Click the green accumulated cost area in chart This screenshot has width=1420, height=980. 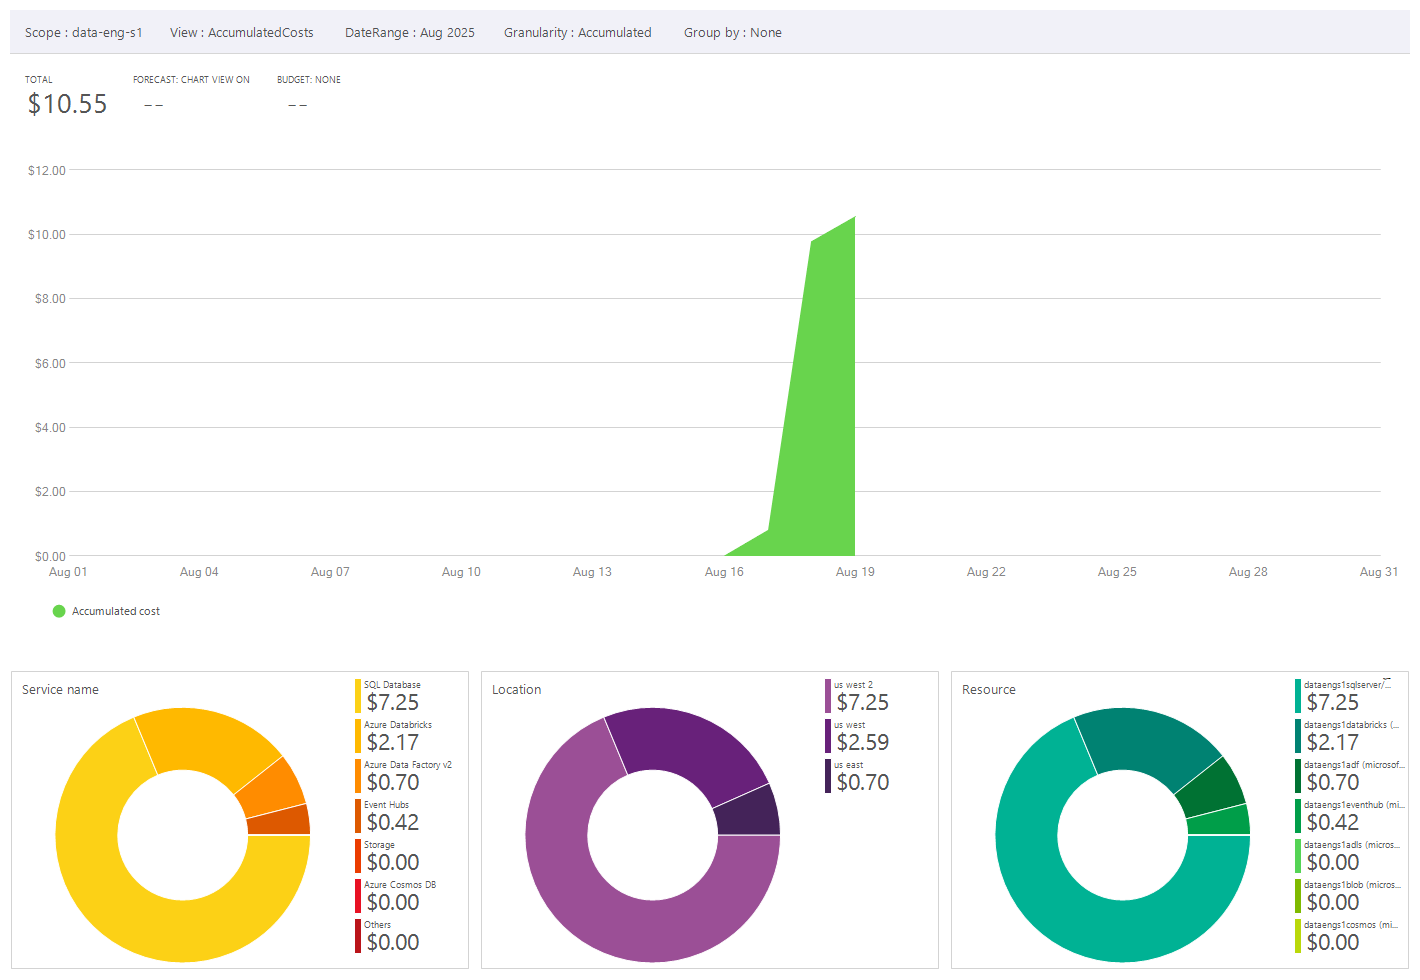point(823,420)
